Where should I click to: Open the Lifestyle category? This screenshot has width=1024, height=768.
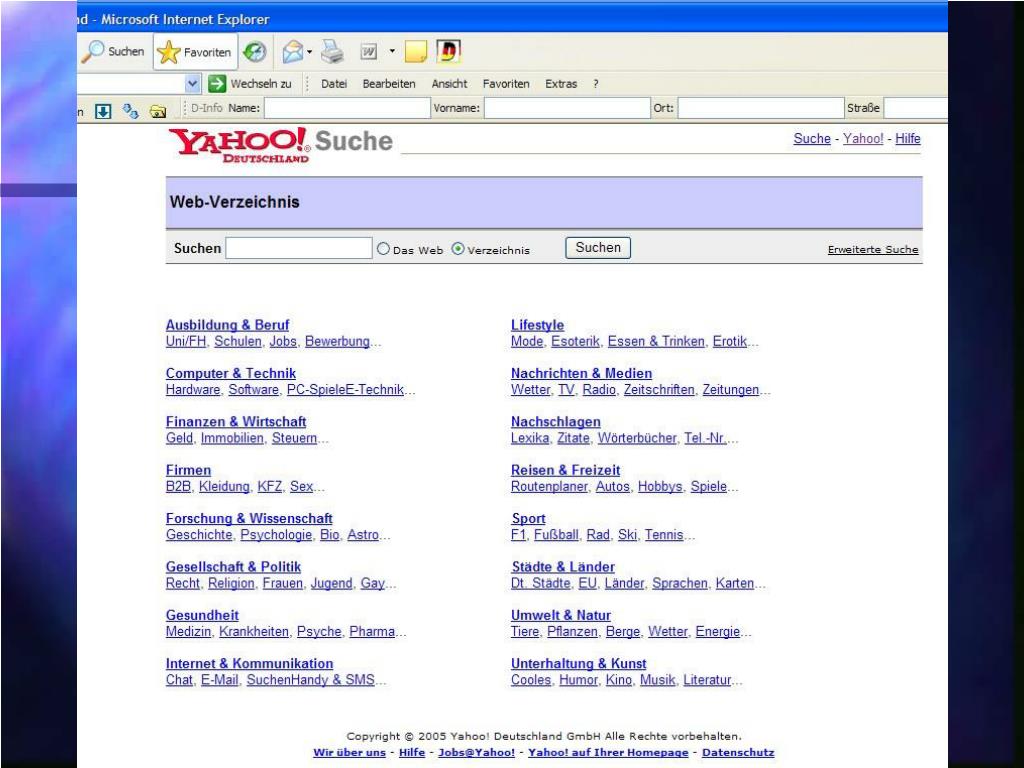click(x=537, y=325)
